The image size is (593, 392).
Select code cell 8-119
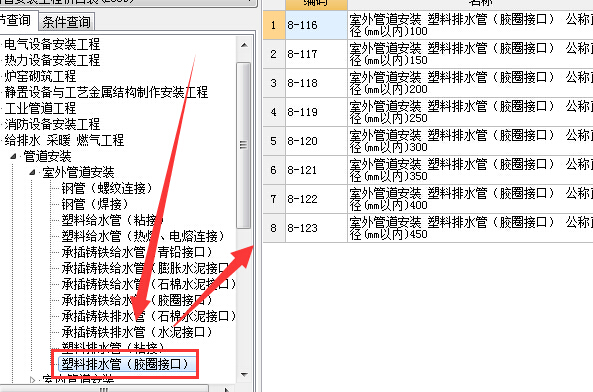pyautogui.click(x=316, y=112)
